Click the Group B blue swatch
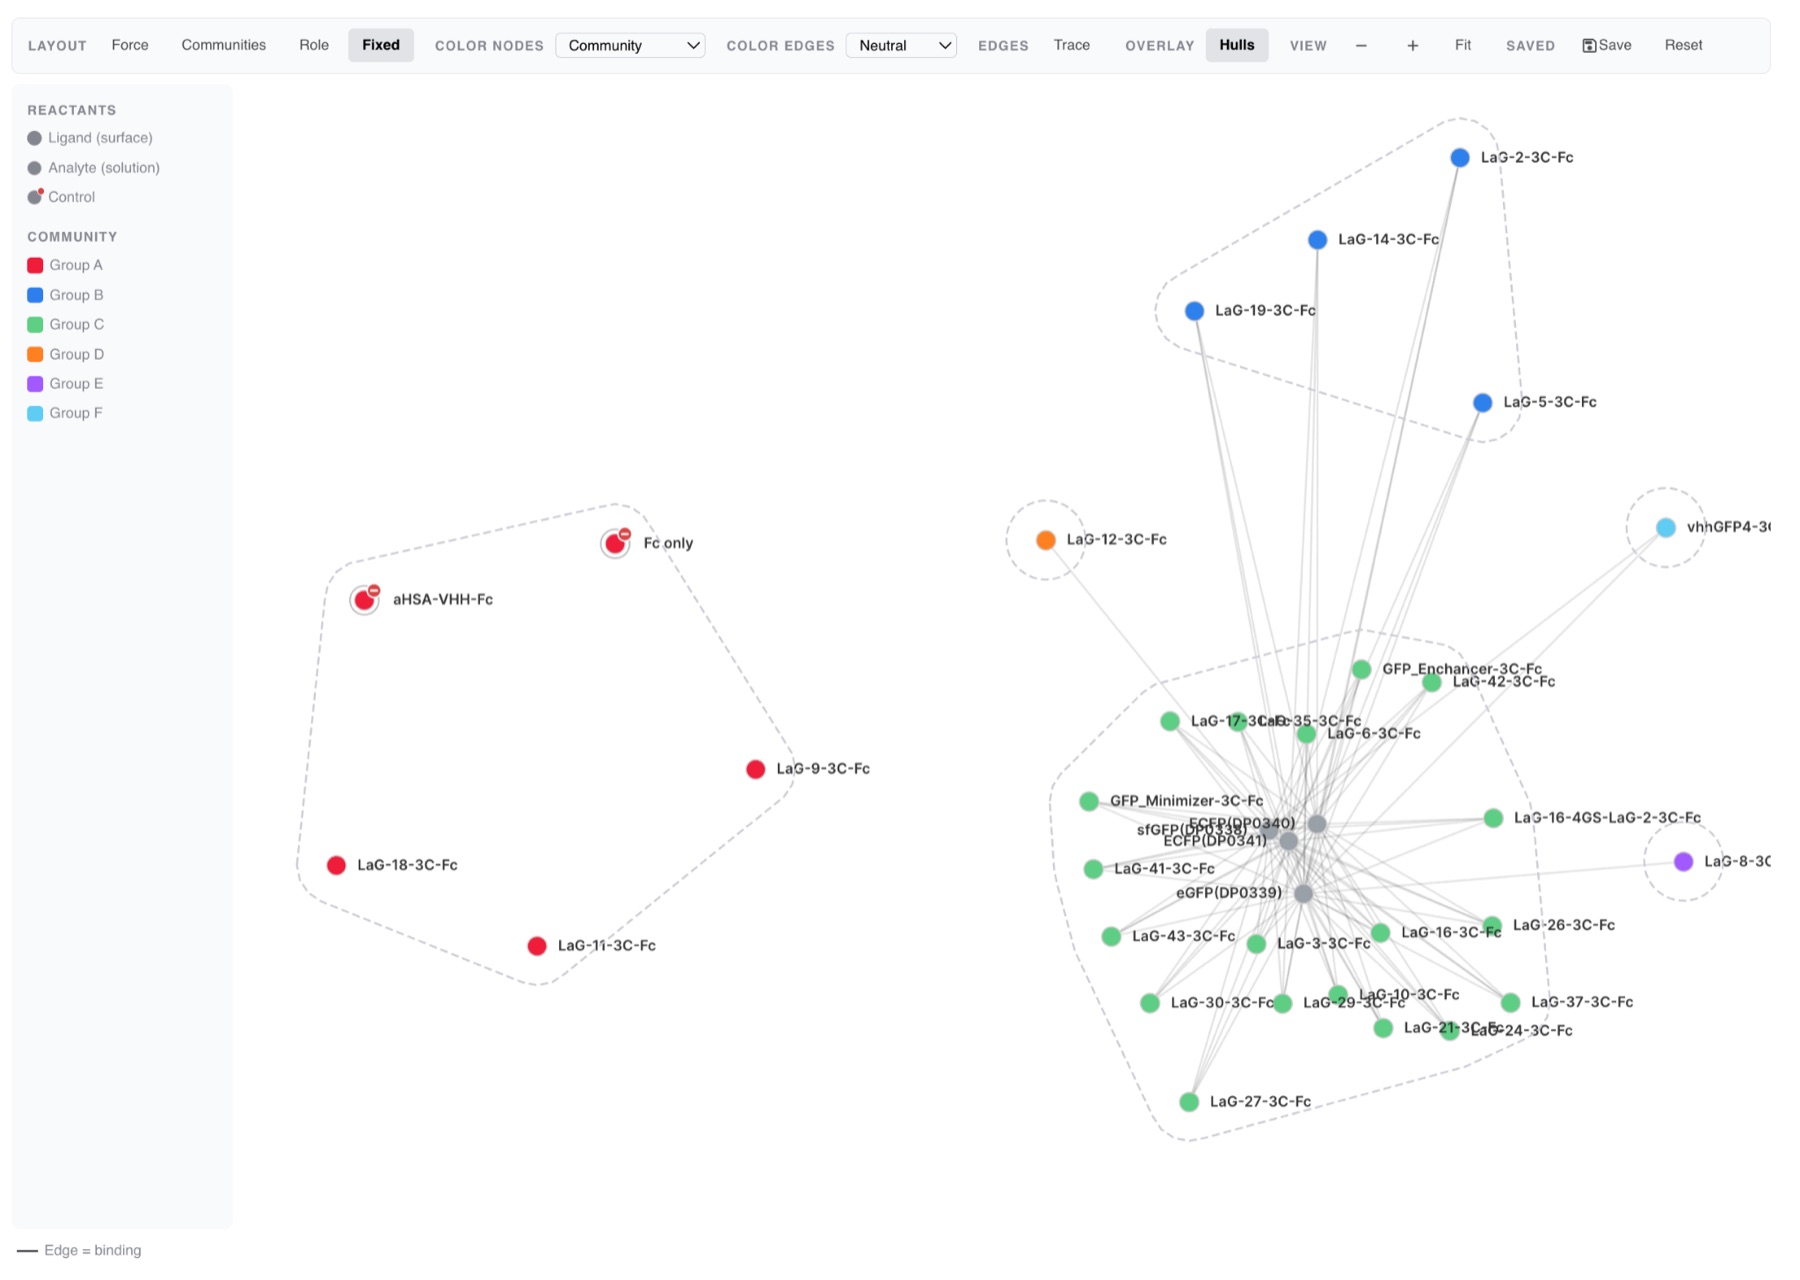1800x1280 pixels. click(x=35, y=295)
